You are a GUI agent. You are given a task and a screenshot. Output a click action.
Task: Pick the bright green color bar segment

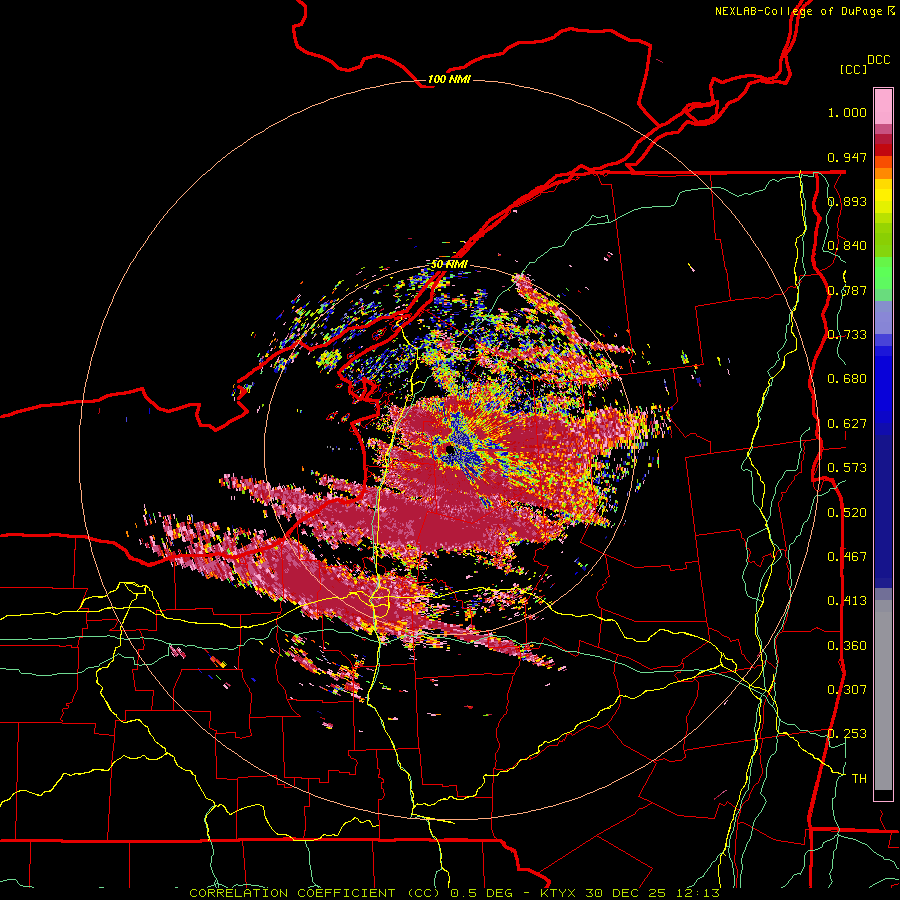point(883,273)
